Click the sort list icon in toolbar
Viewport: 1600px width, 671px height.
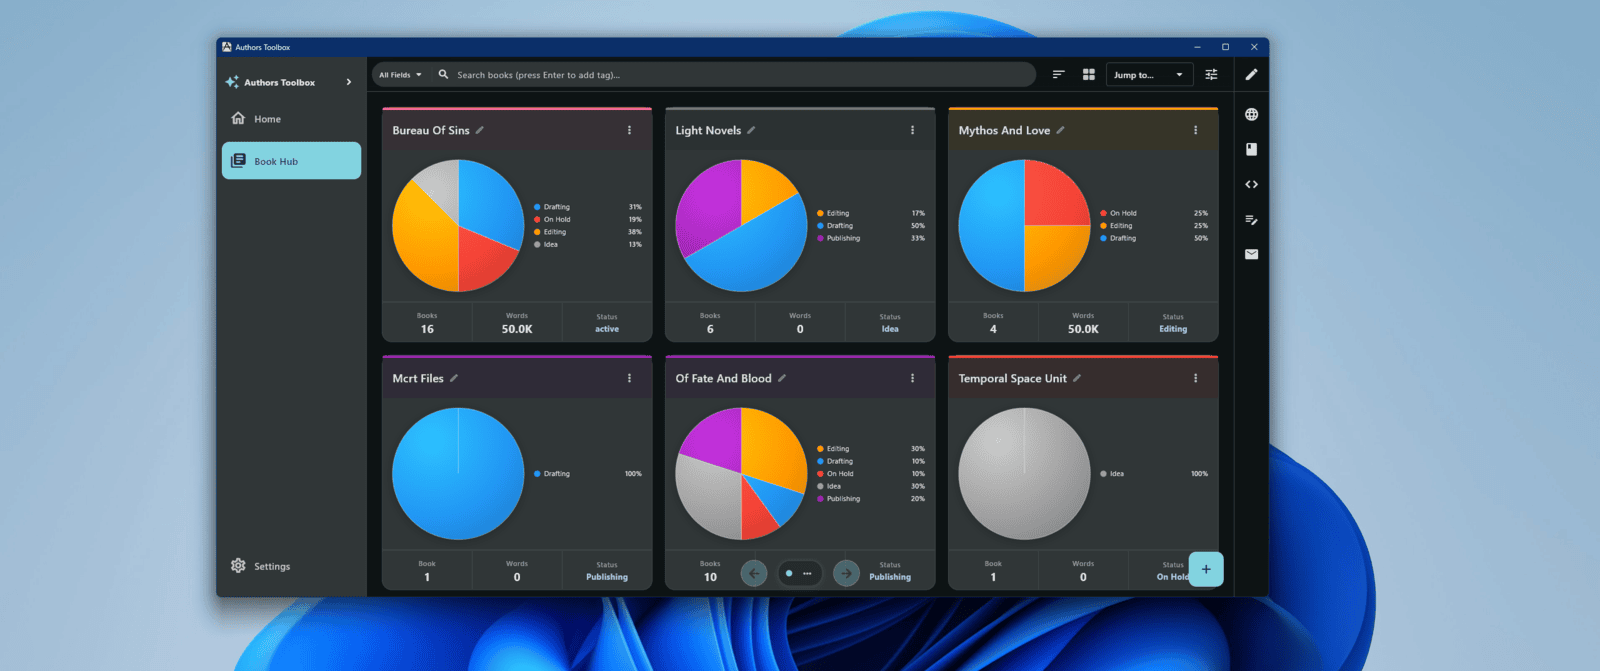pos(1058,75)
